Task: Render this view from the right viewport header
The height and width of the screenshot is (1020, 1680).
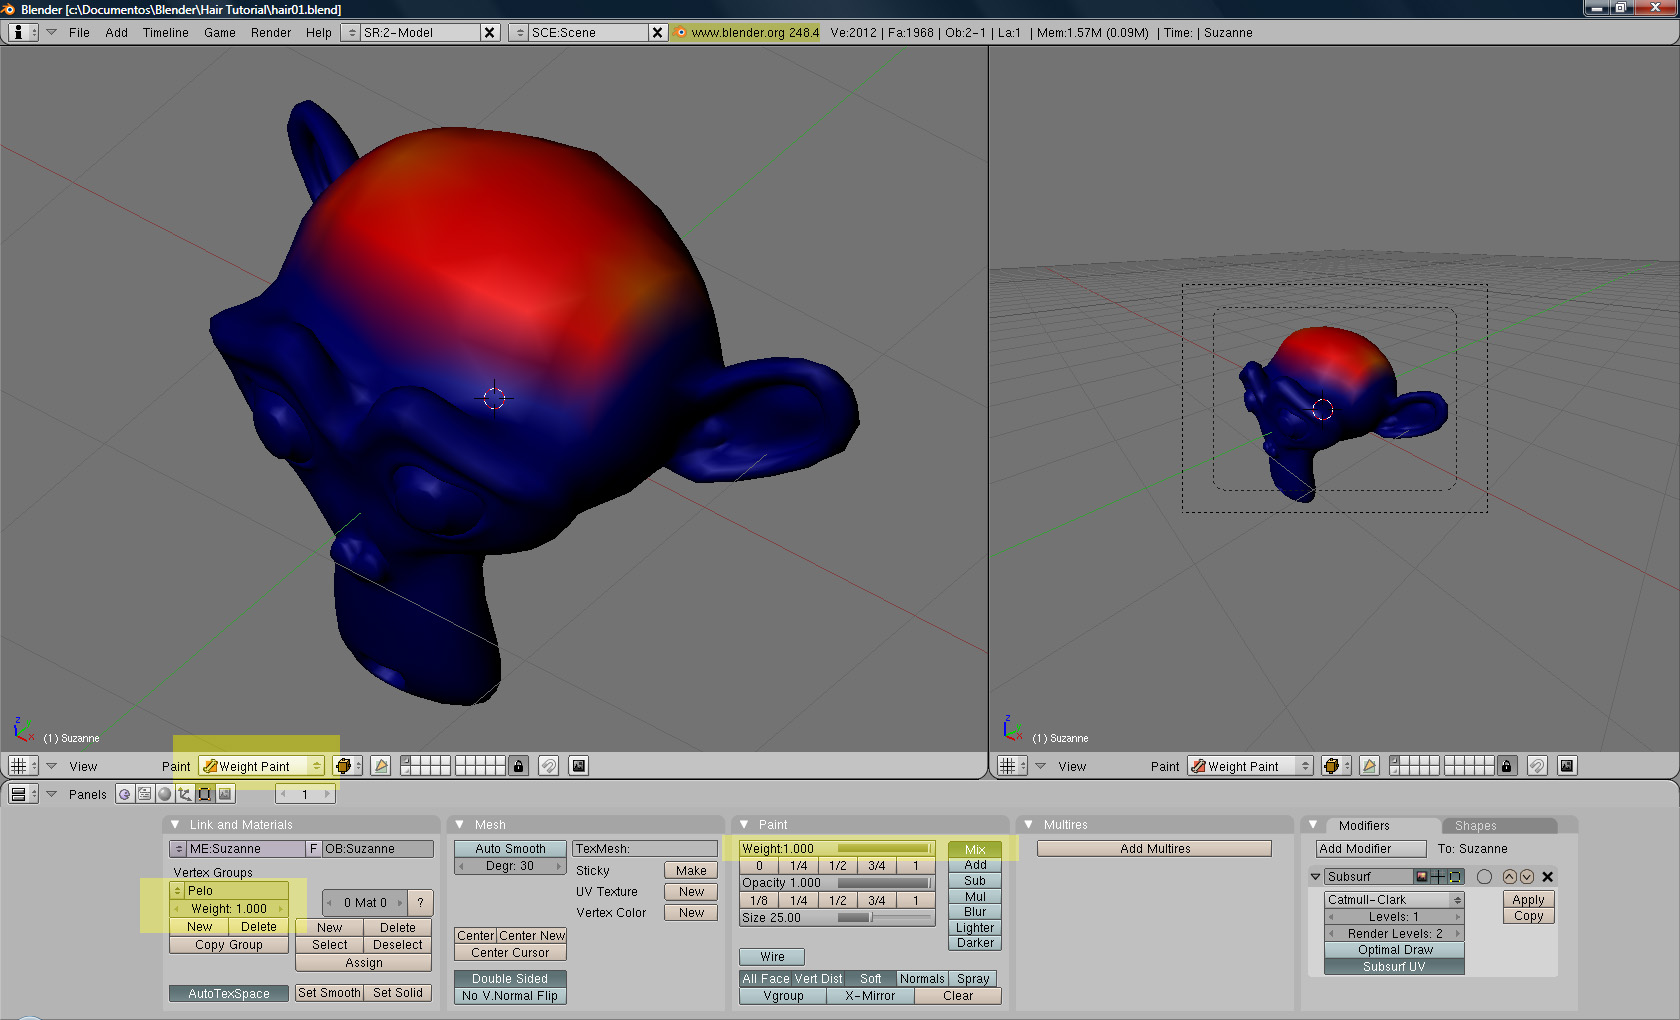Action: coord(1567,766)
